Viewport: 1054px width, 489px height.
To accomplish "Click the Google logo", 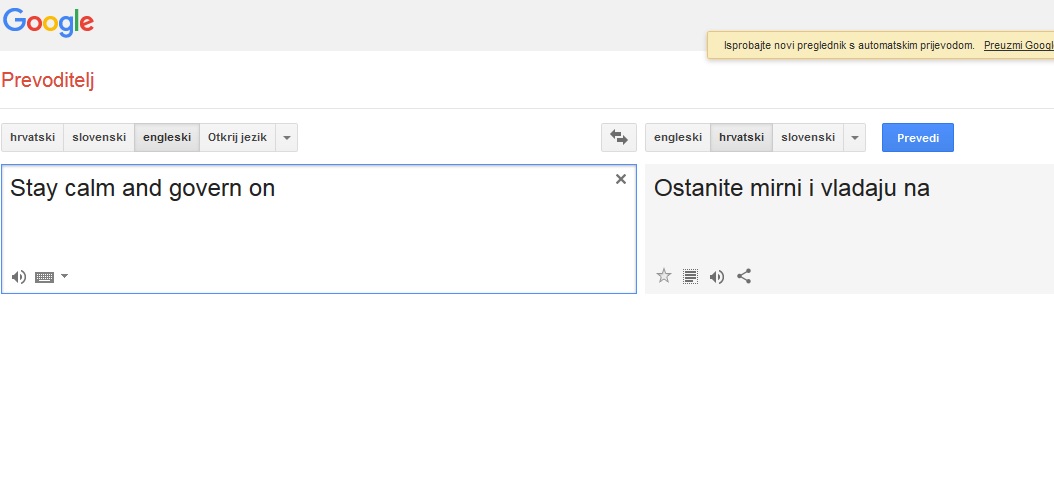I will pos(48,22).
